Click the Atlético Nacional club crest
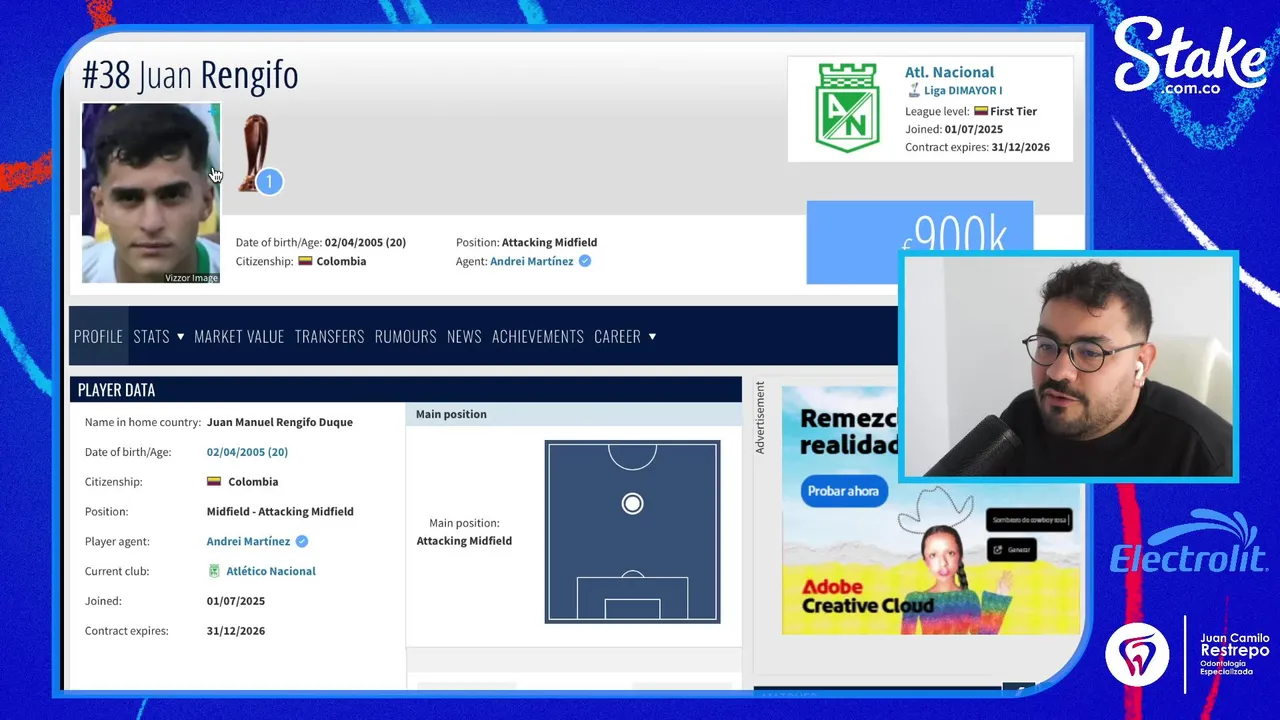The image size is (1280, 720). coord(847,108)
